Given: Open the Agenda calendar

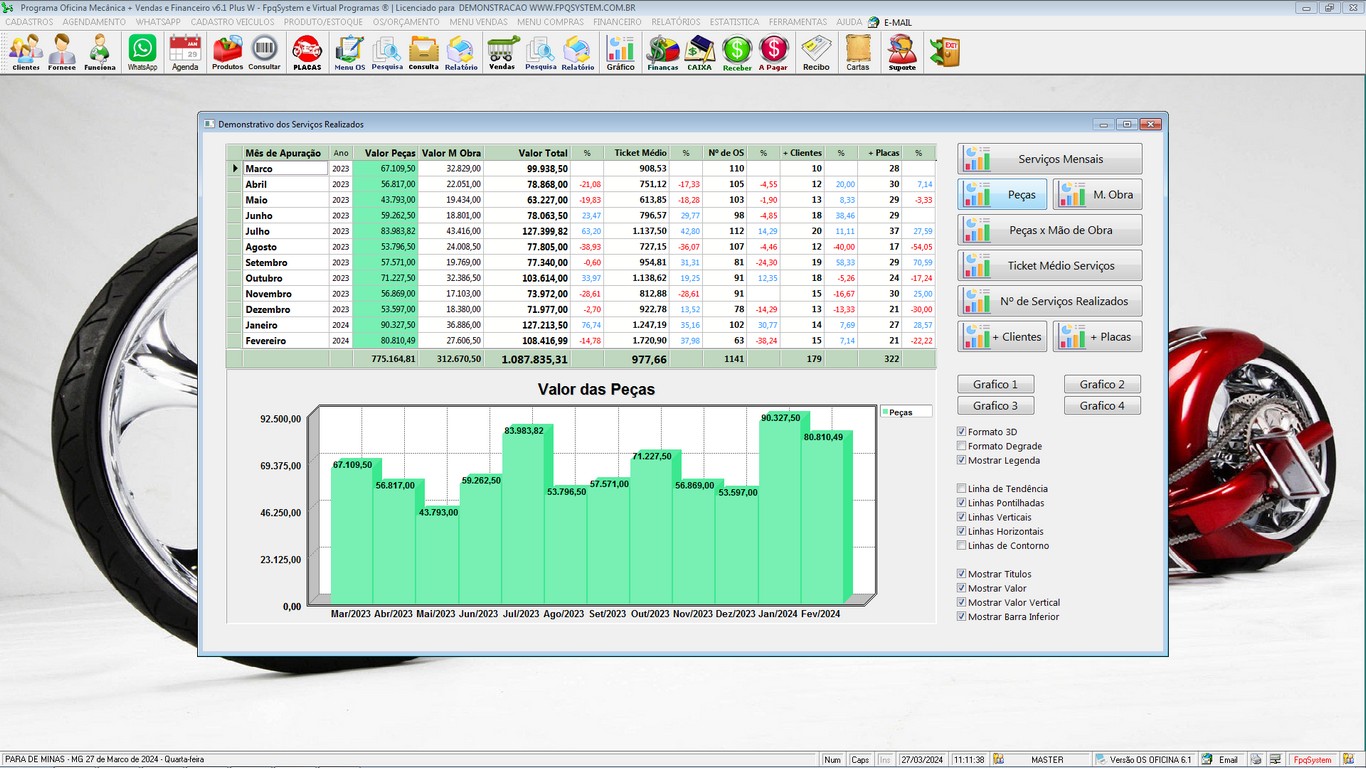Looking at the screenshot, I should (185, 52).
